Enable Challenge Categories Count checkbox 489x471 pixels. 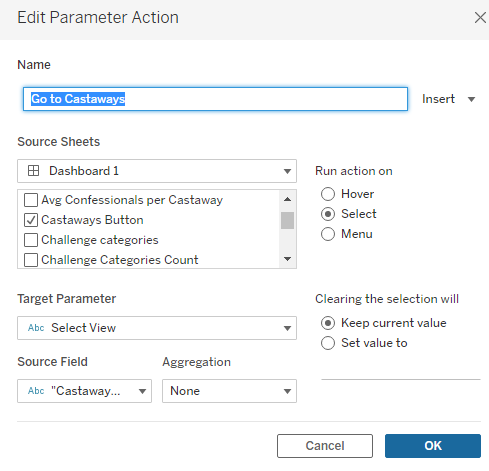31,260
